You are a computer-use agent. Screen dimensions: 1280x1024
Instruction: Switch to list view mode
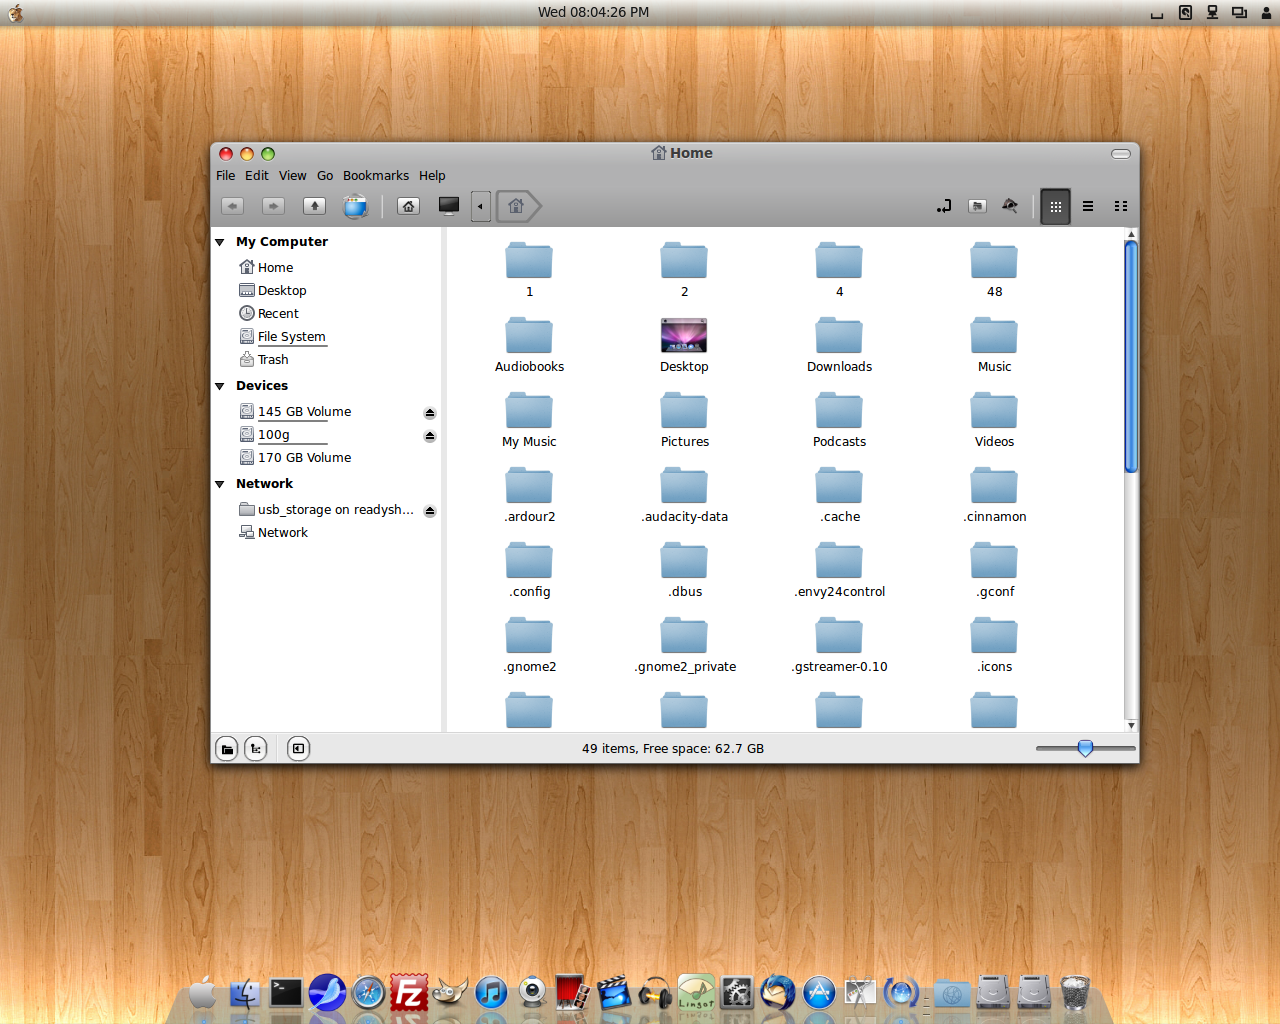[1088, 206]
